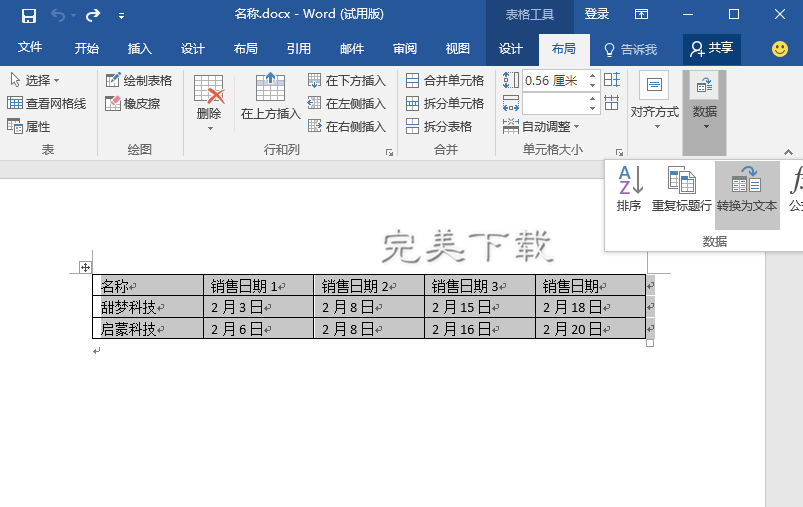Click 转换为文本 convert to text
Screen dimensions: 803x507
point(747,195)
